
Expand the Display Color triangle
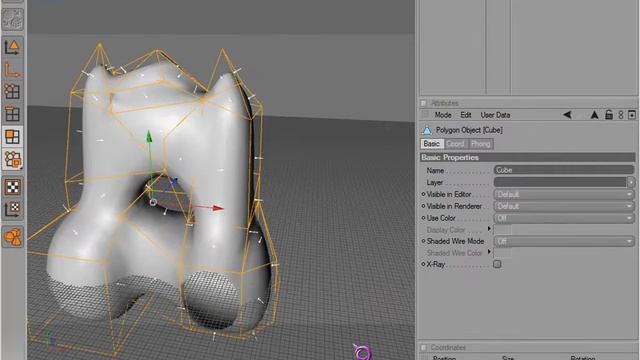[489, 229]
